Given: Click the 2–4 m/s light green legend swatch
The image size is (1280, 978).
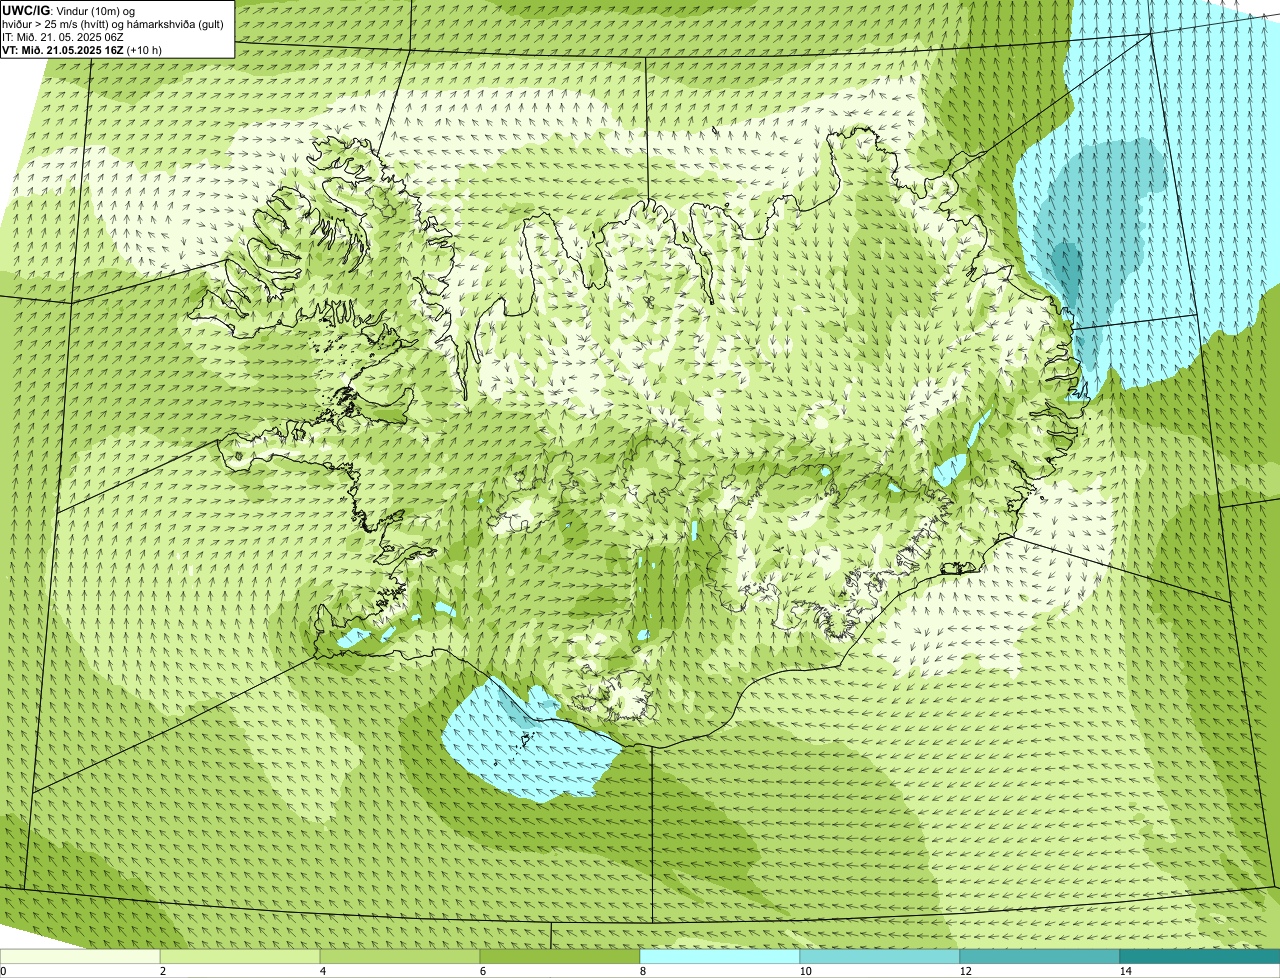Looking at the screenshot, I should pyautogui.click(x=240, y=957).
